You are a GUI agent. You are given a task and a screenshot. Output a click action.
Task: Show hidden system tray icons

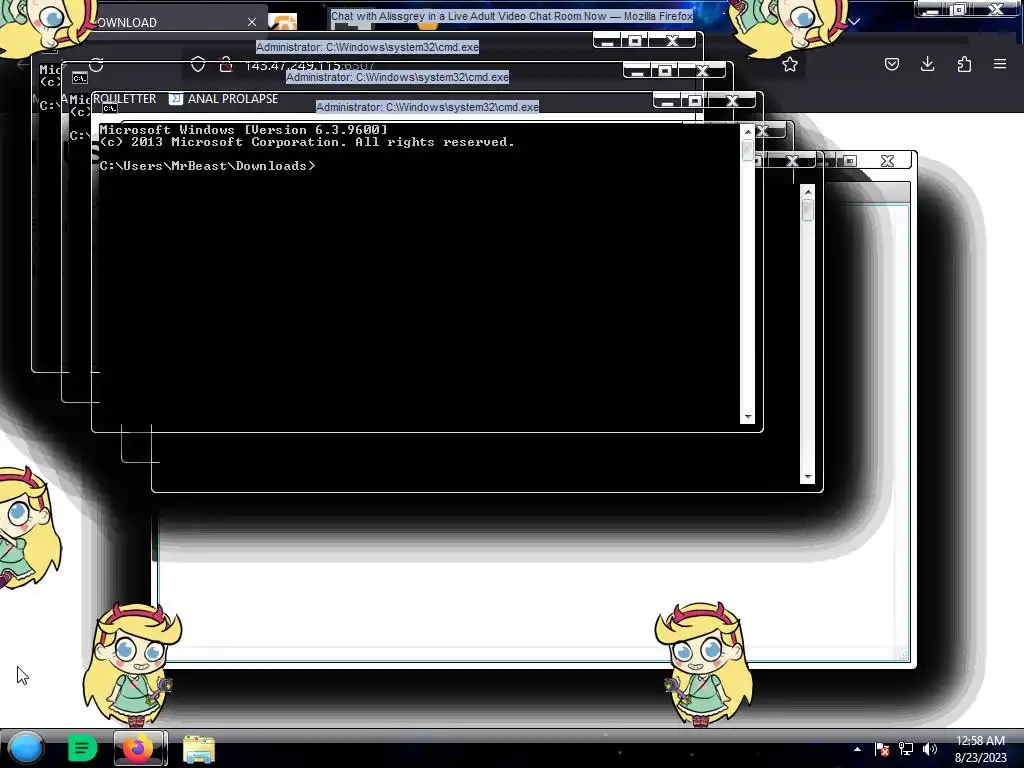857,749
